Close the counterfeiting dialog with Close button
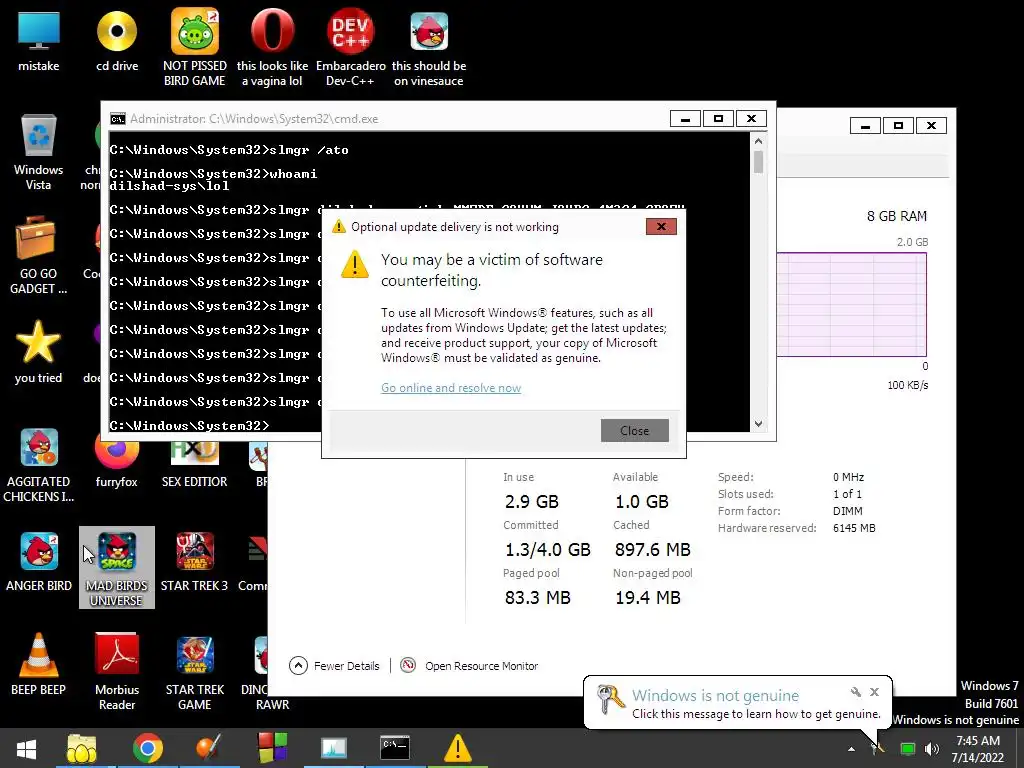The width and height of the screenshot is (1024, 768). (x=635, y=430)
